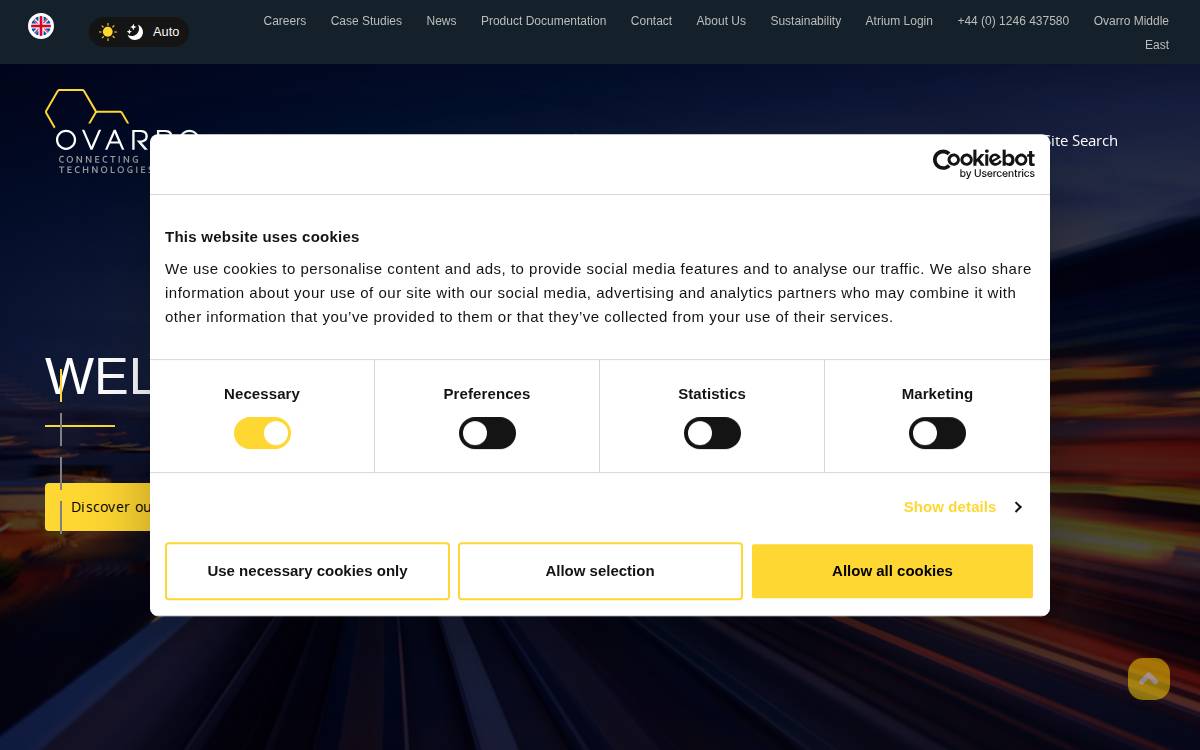Select the Auto theme option

(166, 32)
